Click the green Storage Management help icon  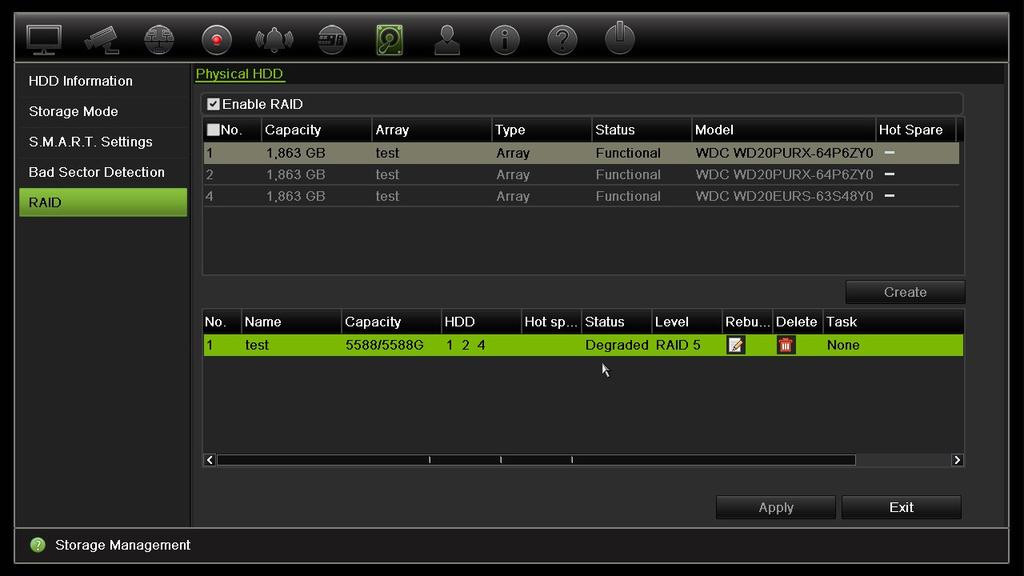(x=38, y=545)
